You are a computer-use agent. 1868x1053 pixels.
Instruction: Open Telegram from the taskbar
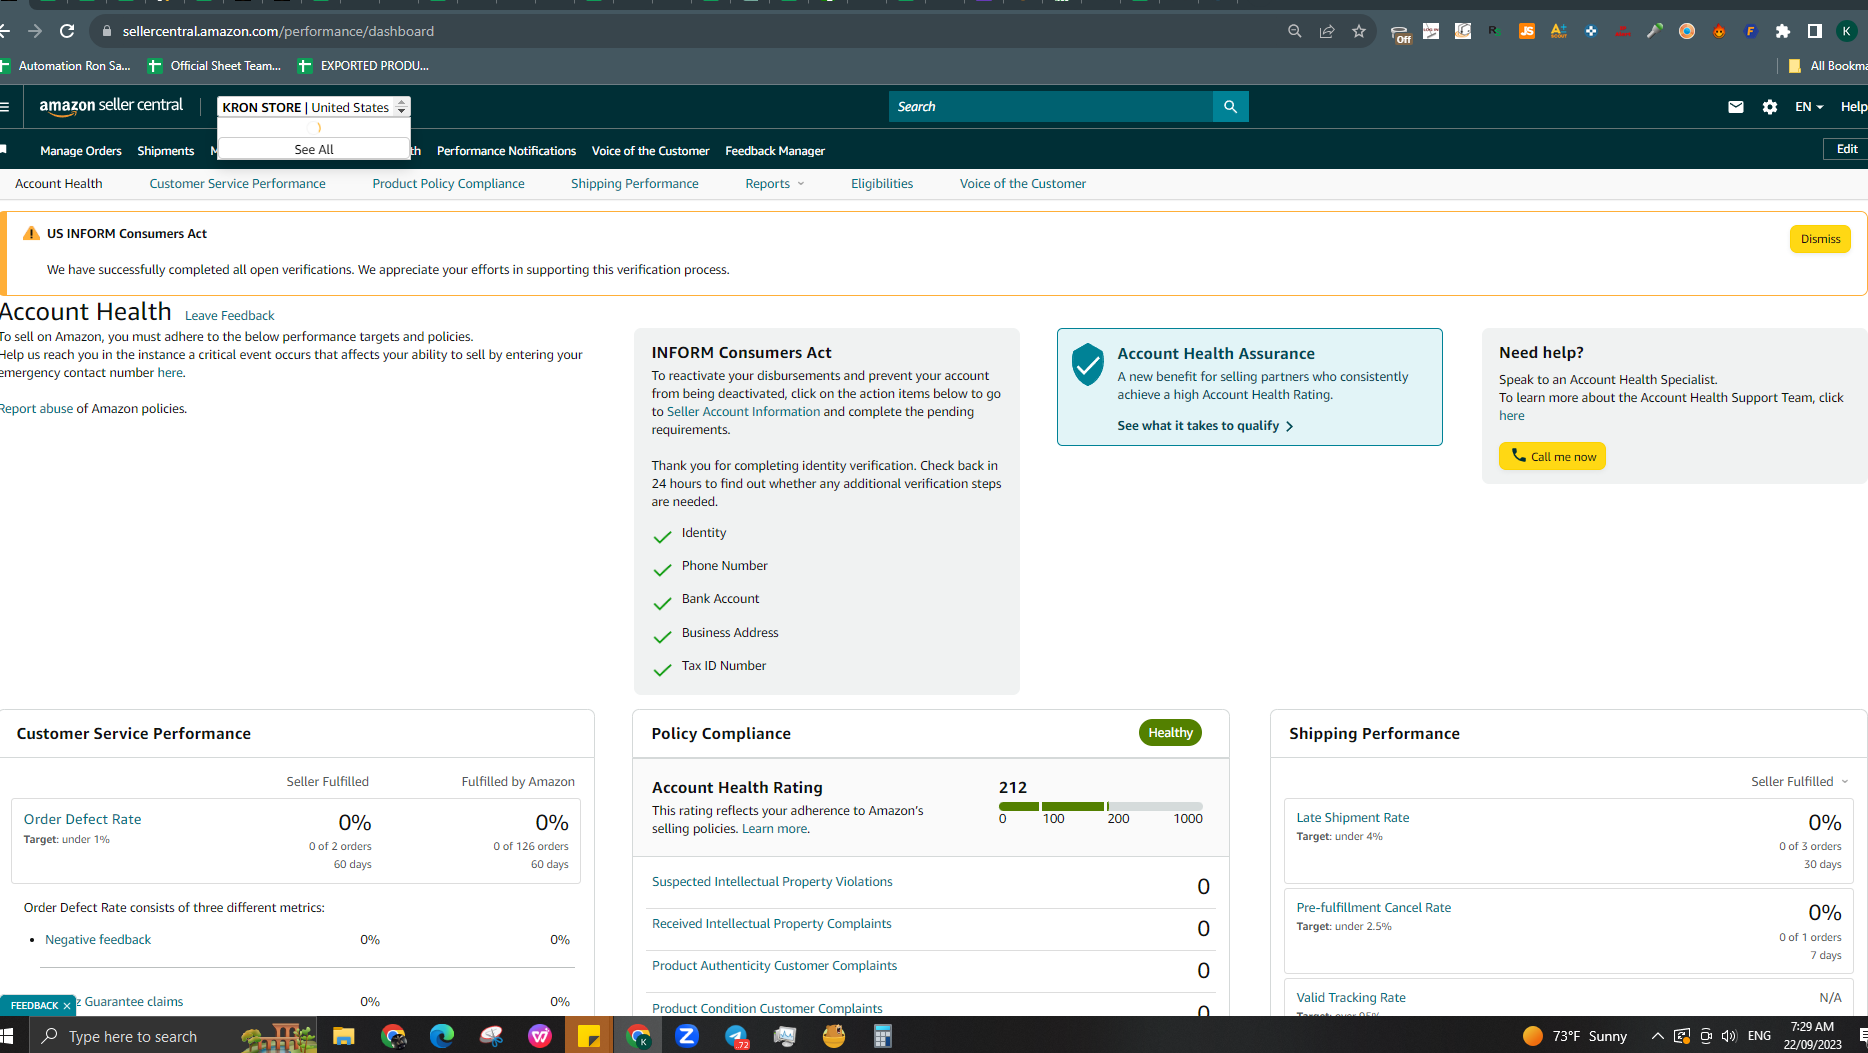click(736, 1036)
